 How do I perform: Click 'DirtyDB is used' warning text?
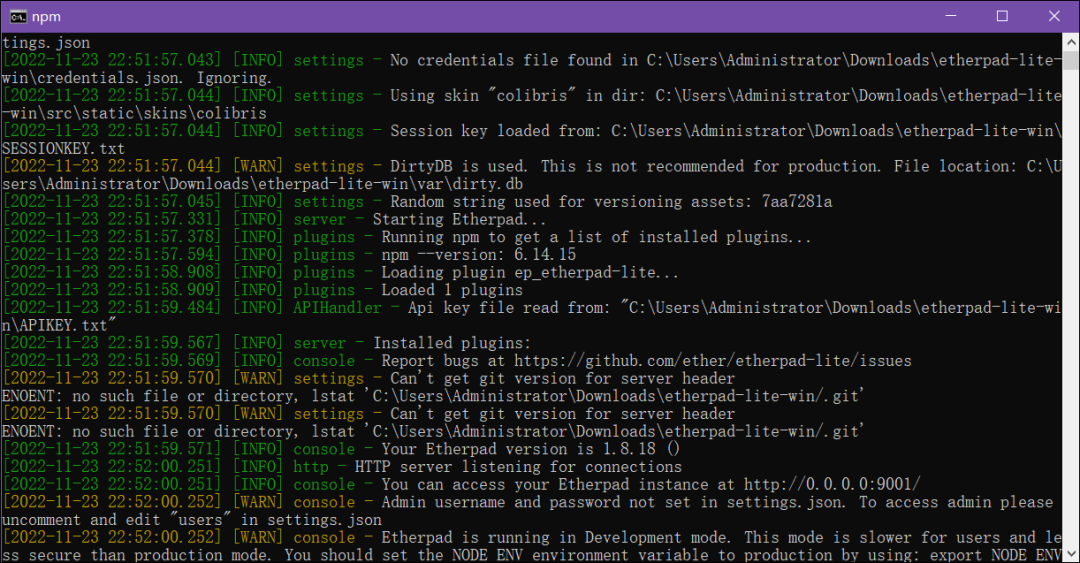click(x=458, y=166)
